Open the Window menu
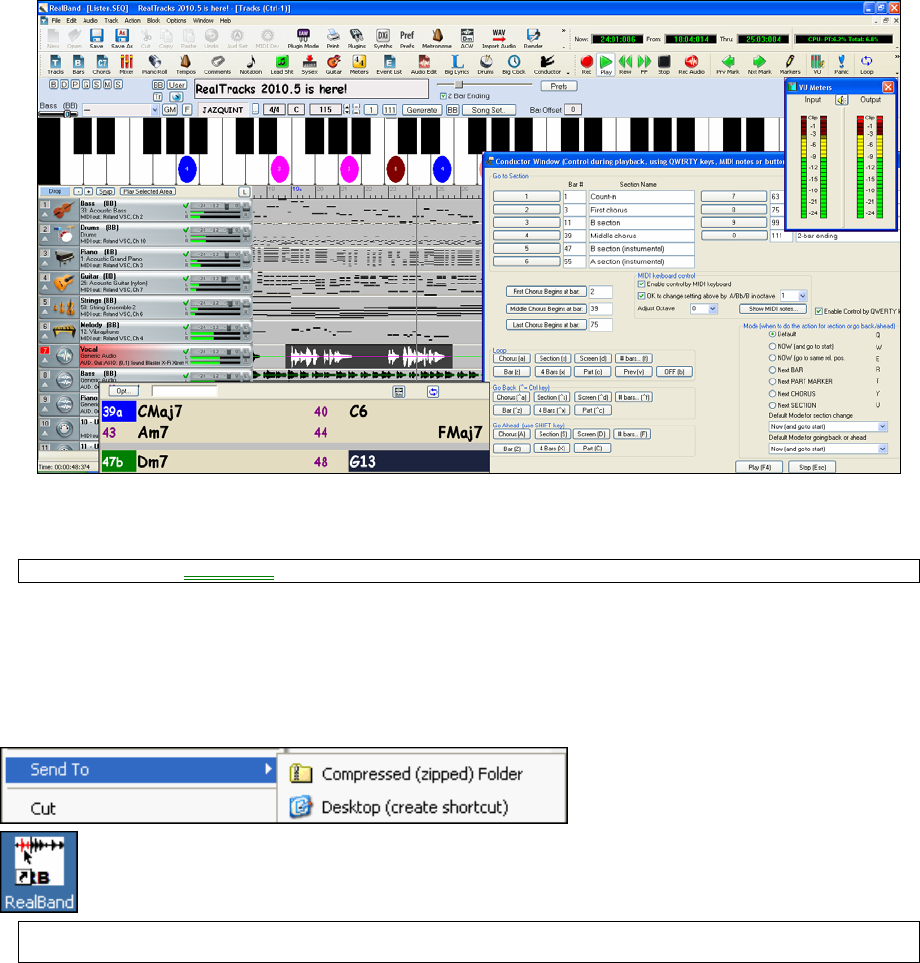920x963 pixels. pyautogui.click(x=203, y=20)
